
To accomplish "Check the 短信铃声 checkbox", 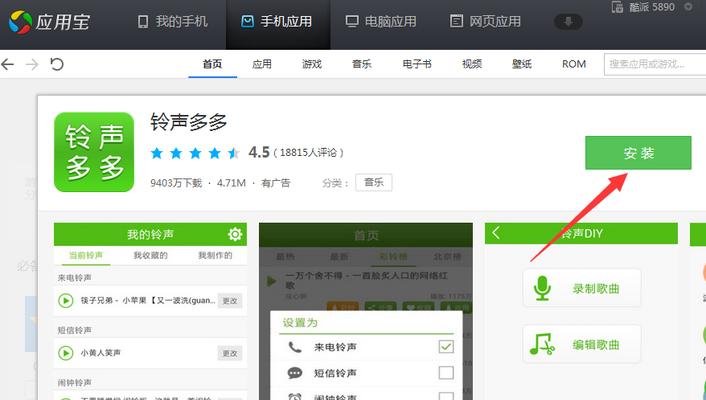I will (446, 373).
